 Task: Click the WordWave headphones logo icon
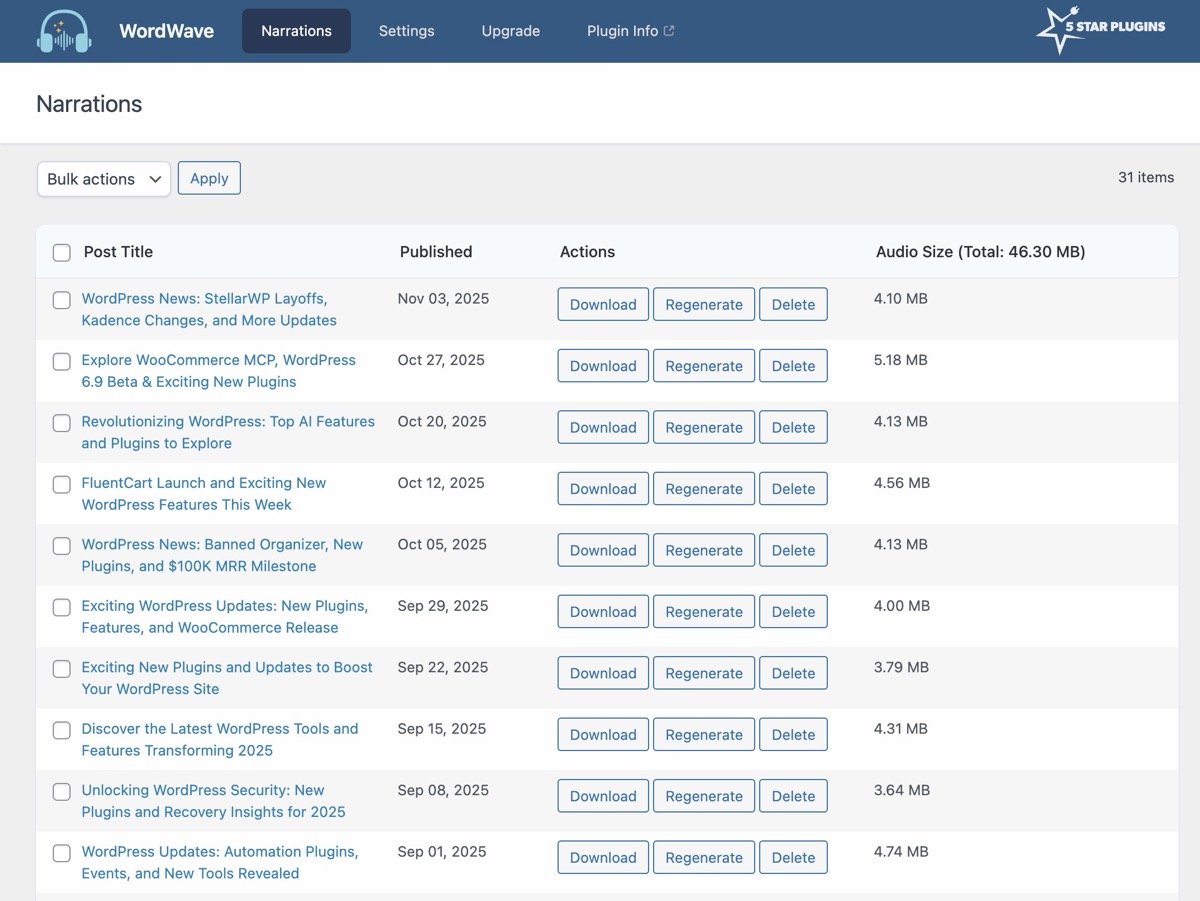click(64, 31)
